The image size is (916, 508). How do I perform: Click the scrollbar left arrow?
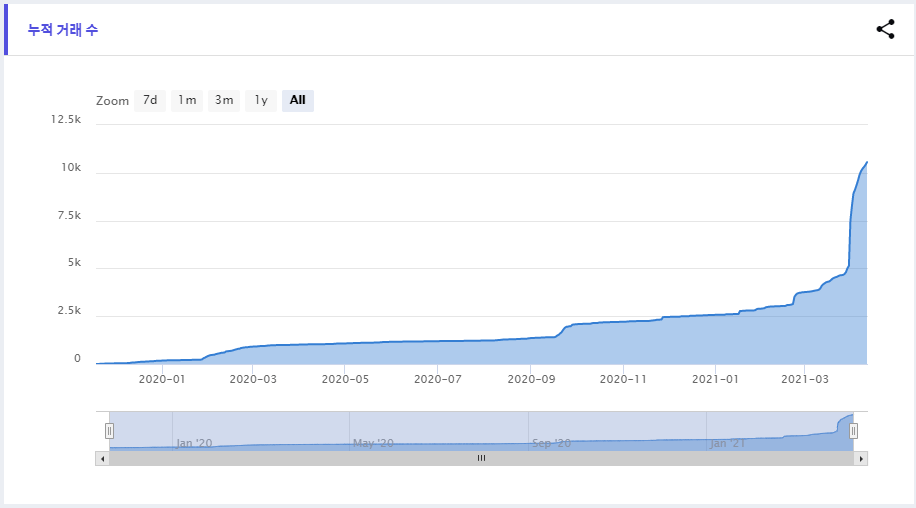point(102,458)
